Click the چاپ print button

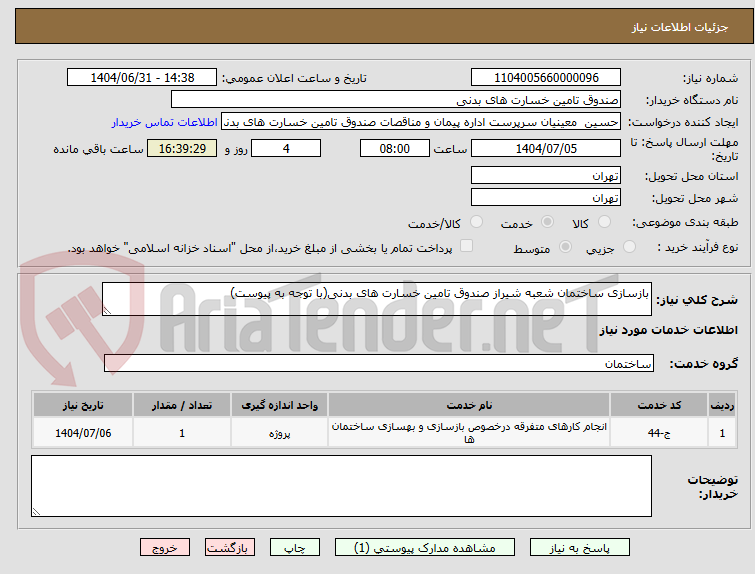(x=295, y=548)
